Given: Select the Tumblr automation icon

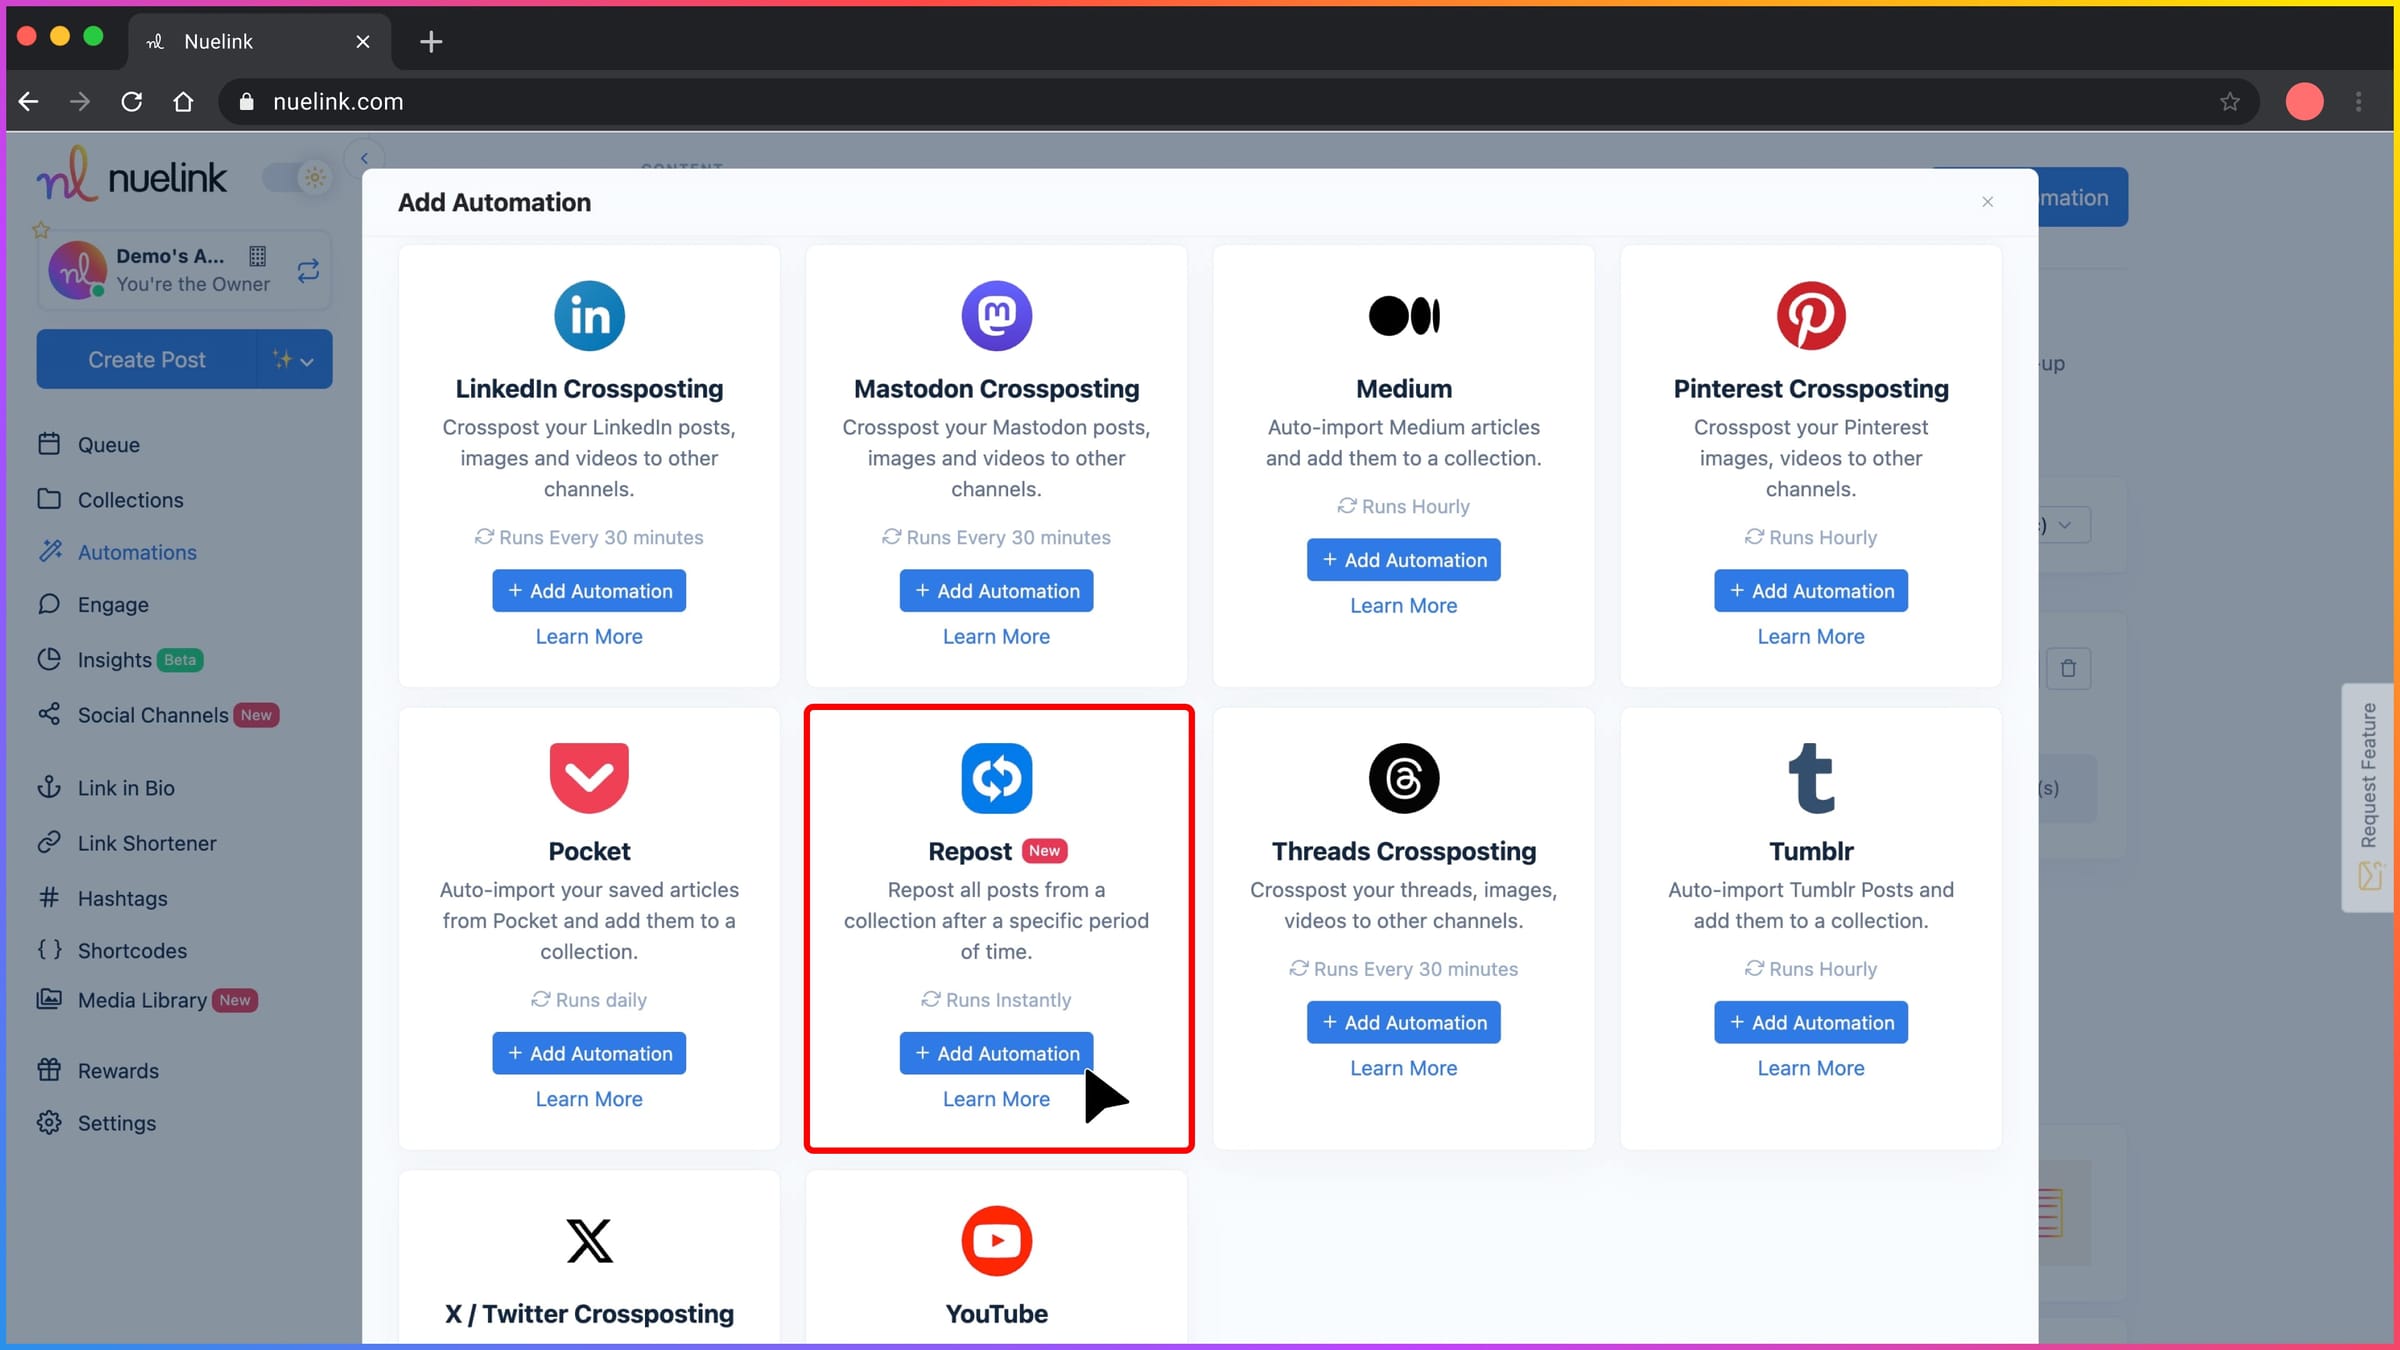Looking at the screenshot, I should coord(1810,778).
